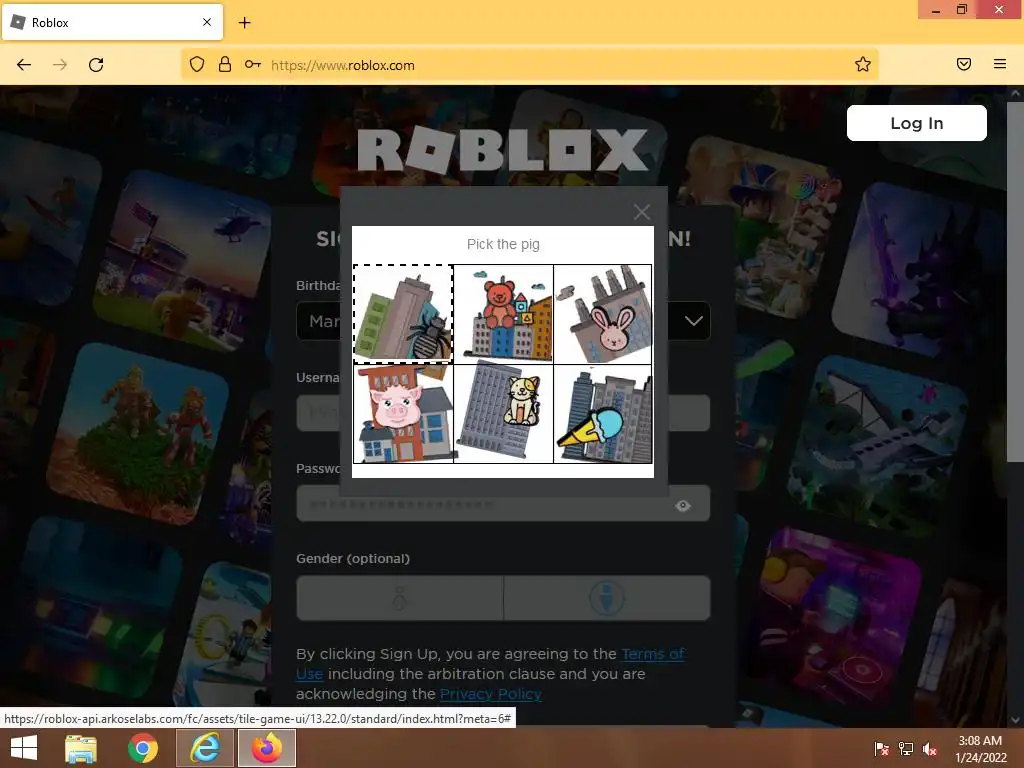Switch to Firefox taskbar icon

[x=266, y=748]
